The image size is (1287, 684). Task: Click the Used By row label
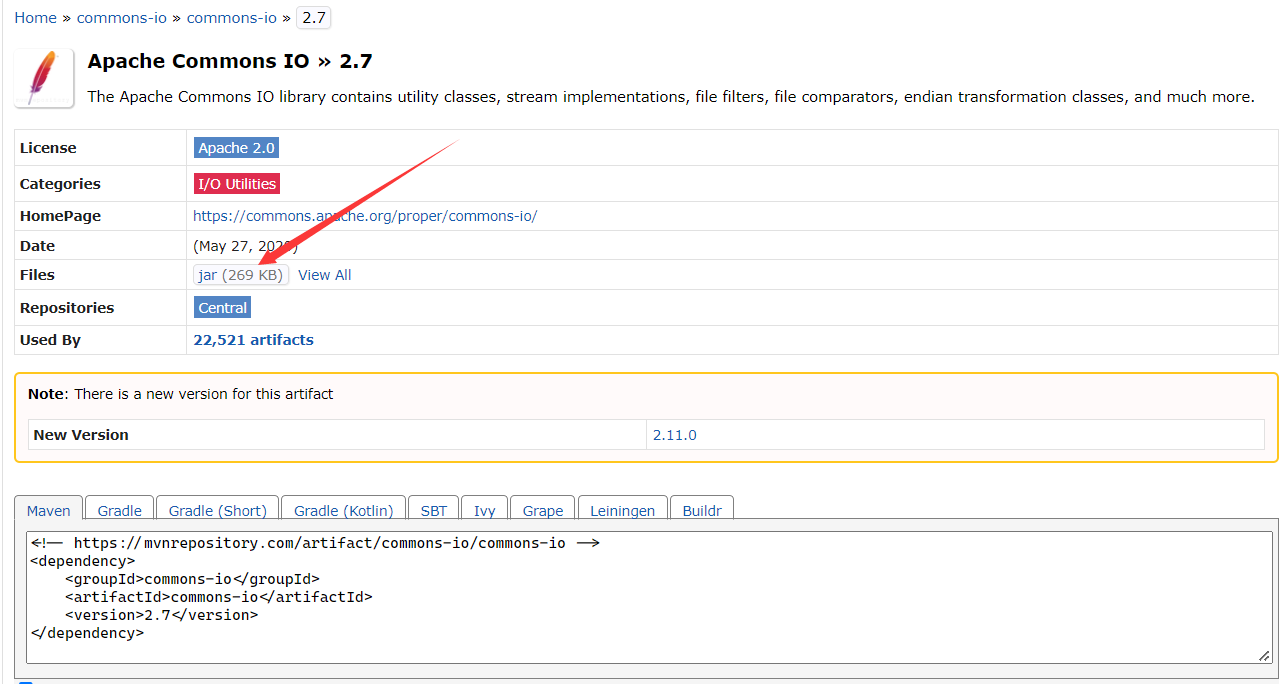click(x=50, y=340)
